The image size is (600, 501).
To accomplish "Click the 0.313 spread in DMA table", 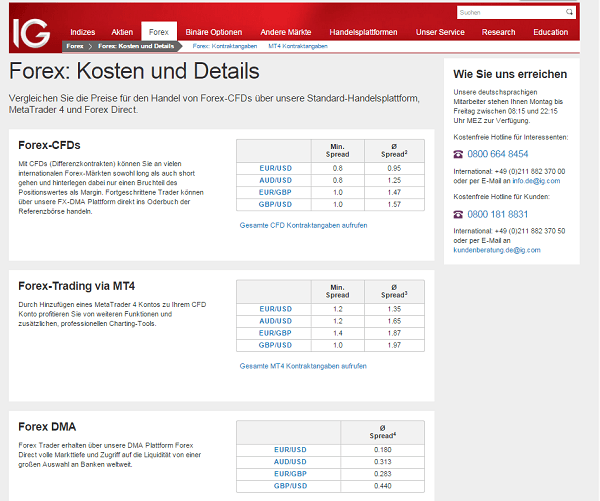I will click(383, 462).
